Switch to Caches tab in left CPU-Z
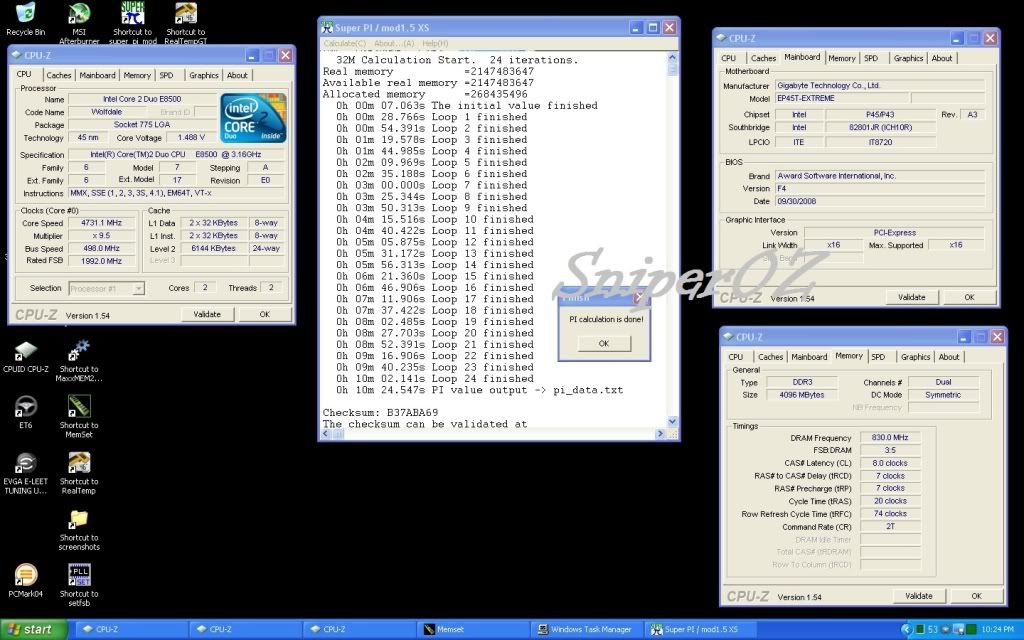 coord(59,75)
